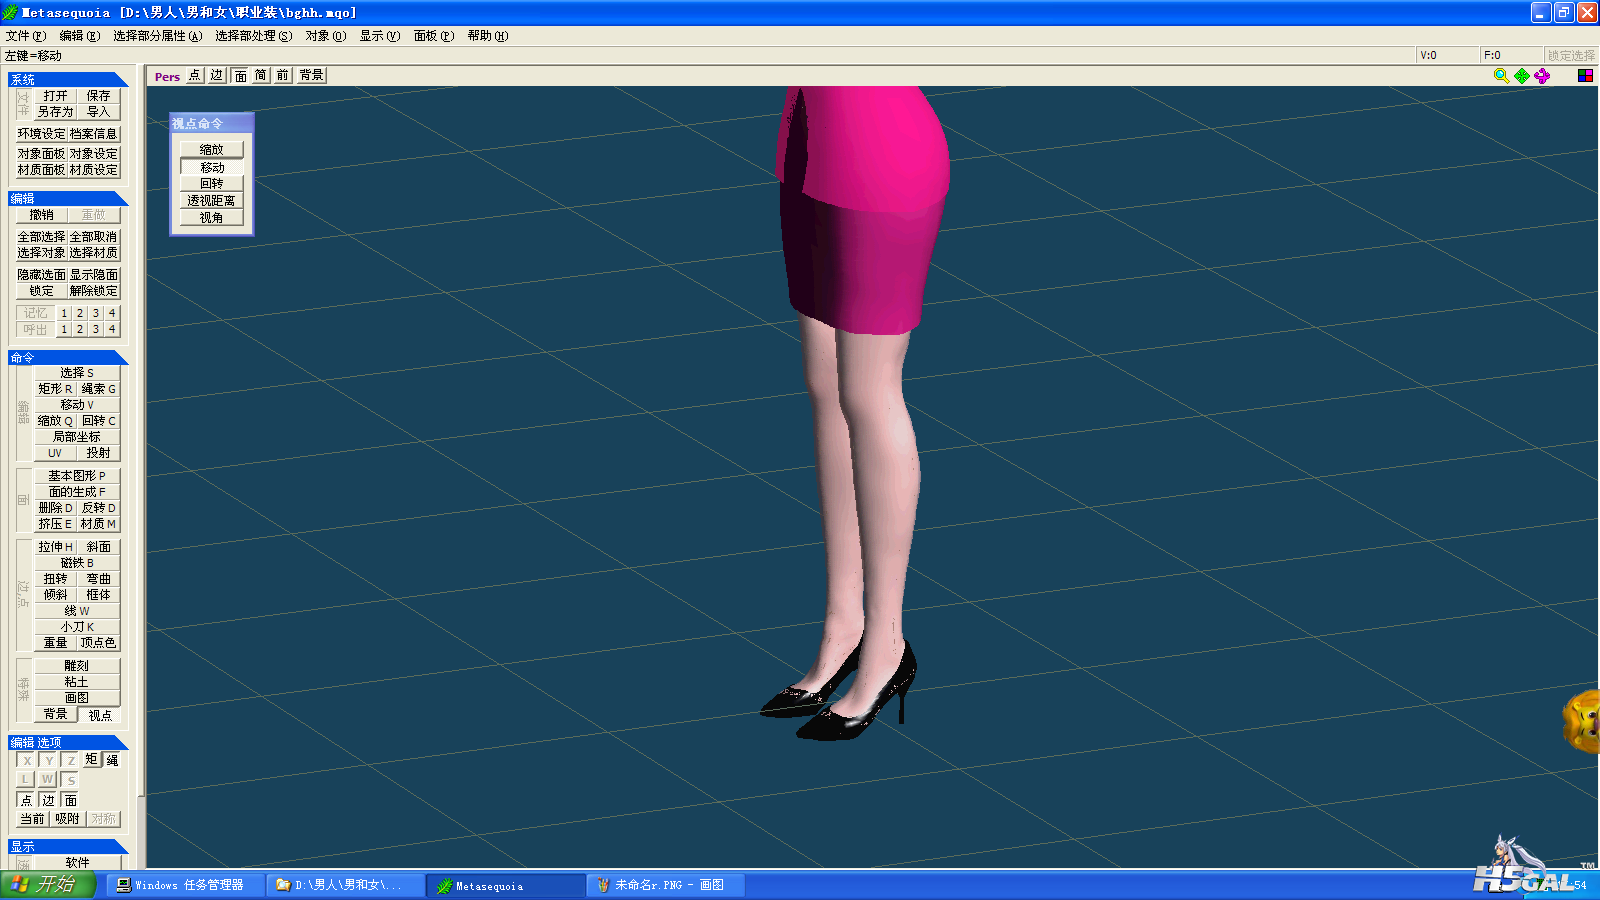
Task: Click the four-color split view icon
Action: 1585,75
